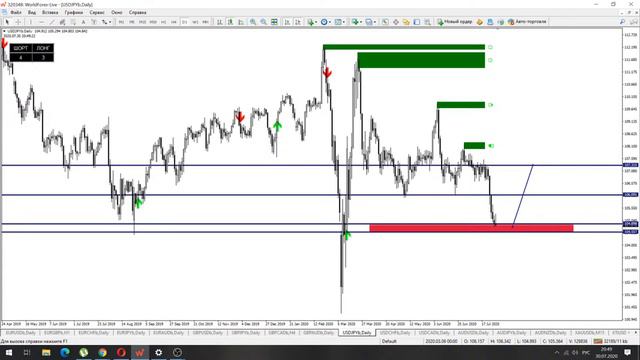Screen dimensions: 640x360
Task: Display chart as line chart
Action: click(241, 22)
